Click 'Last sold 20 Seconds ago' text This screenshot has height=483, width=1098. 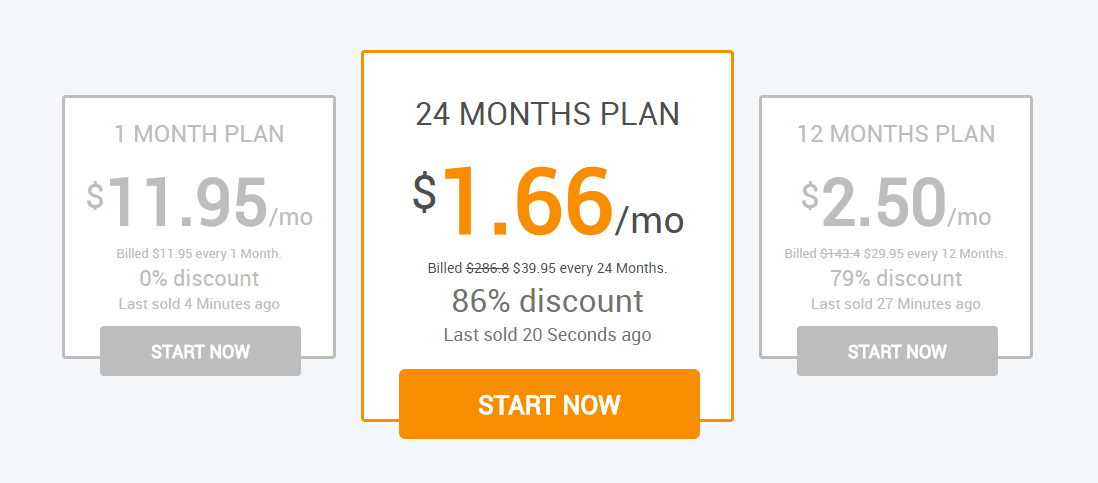(548, 335)
